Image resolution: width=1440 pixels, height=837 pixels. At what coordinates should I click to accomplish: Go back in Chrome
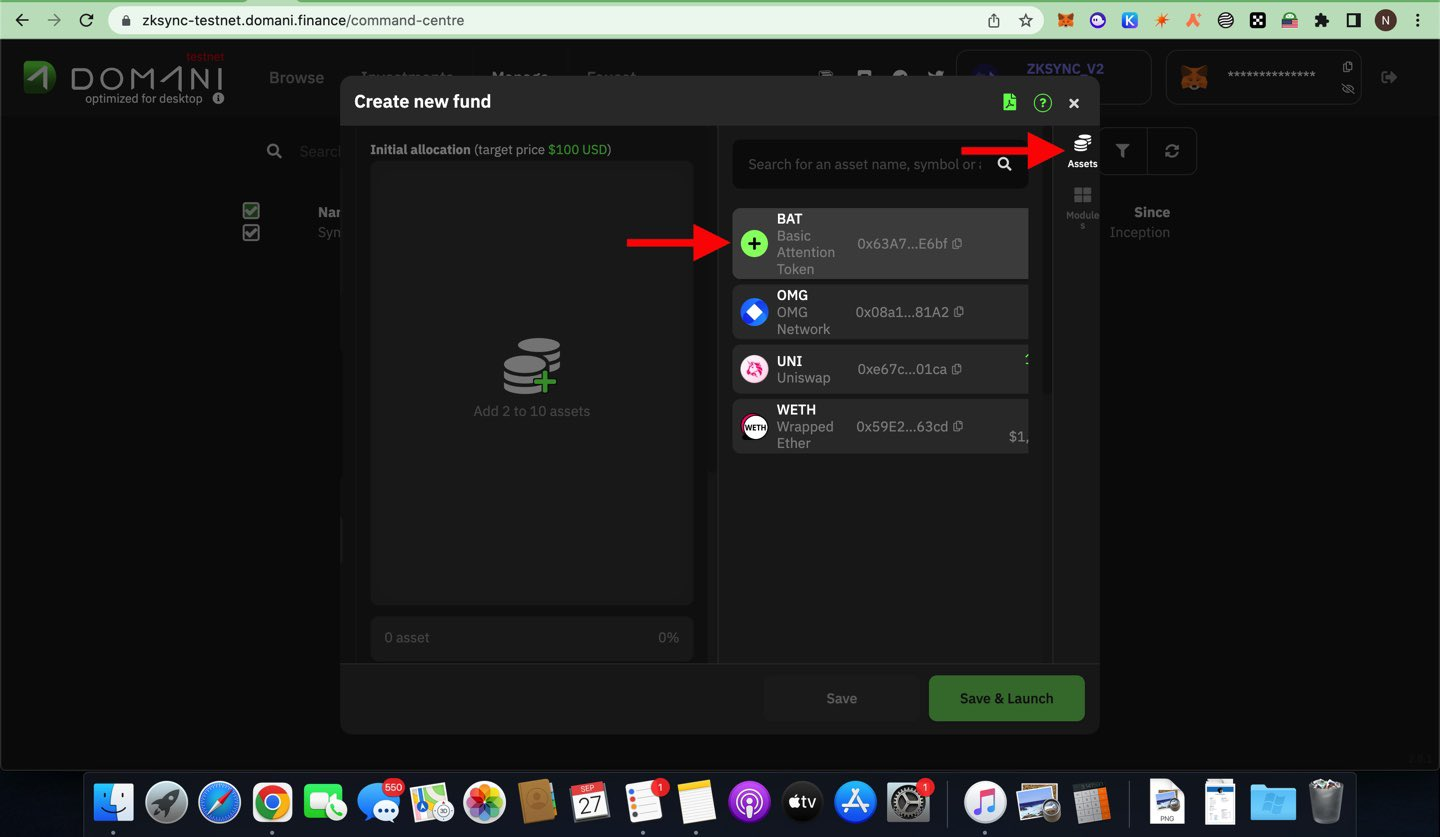point(22,20)
